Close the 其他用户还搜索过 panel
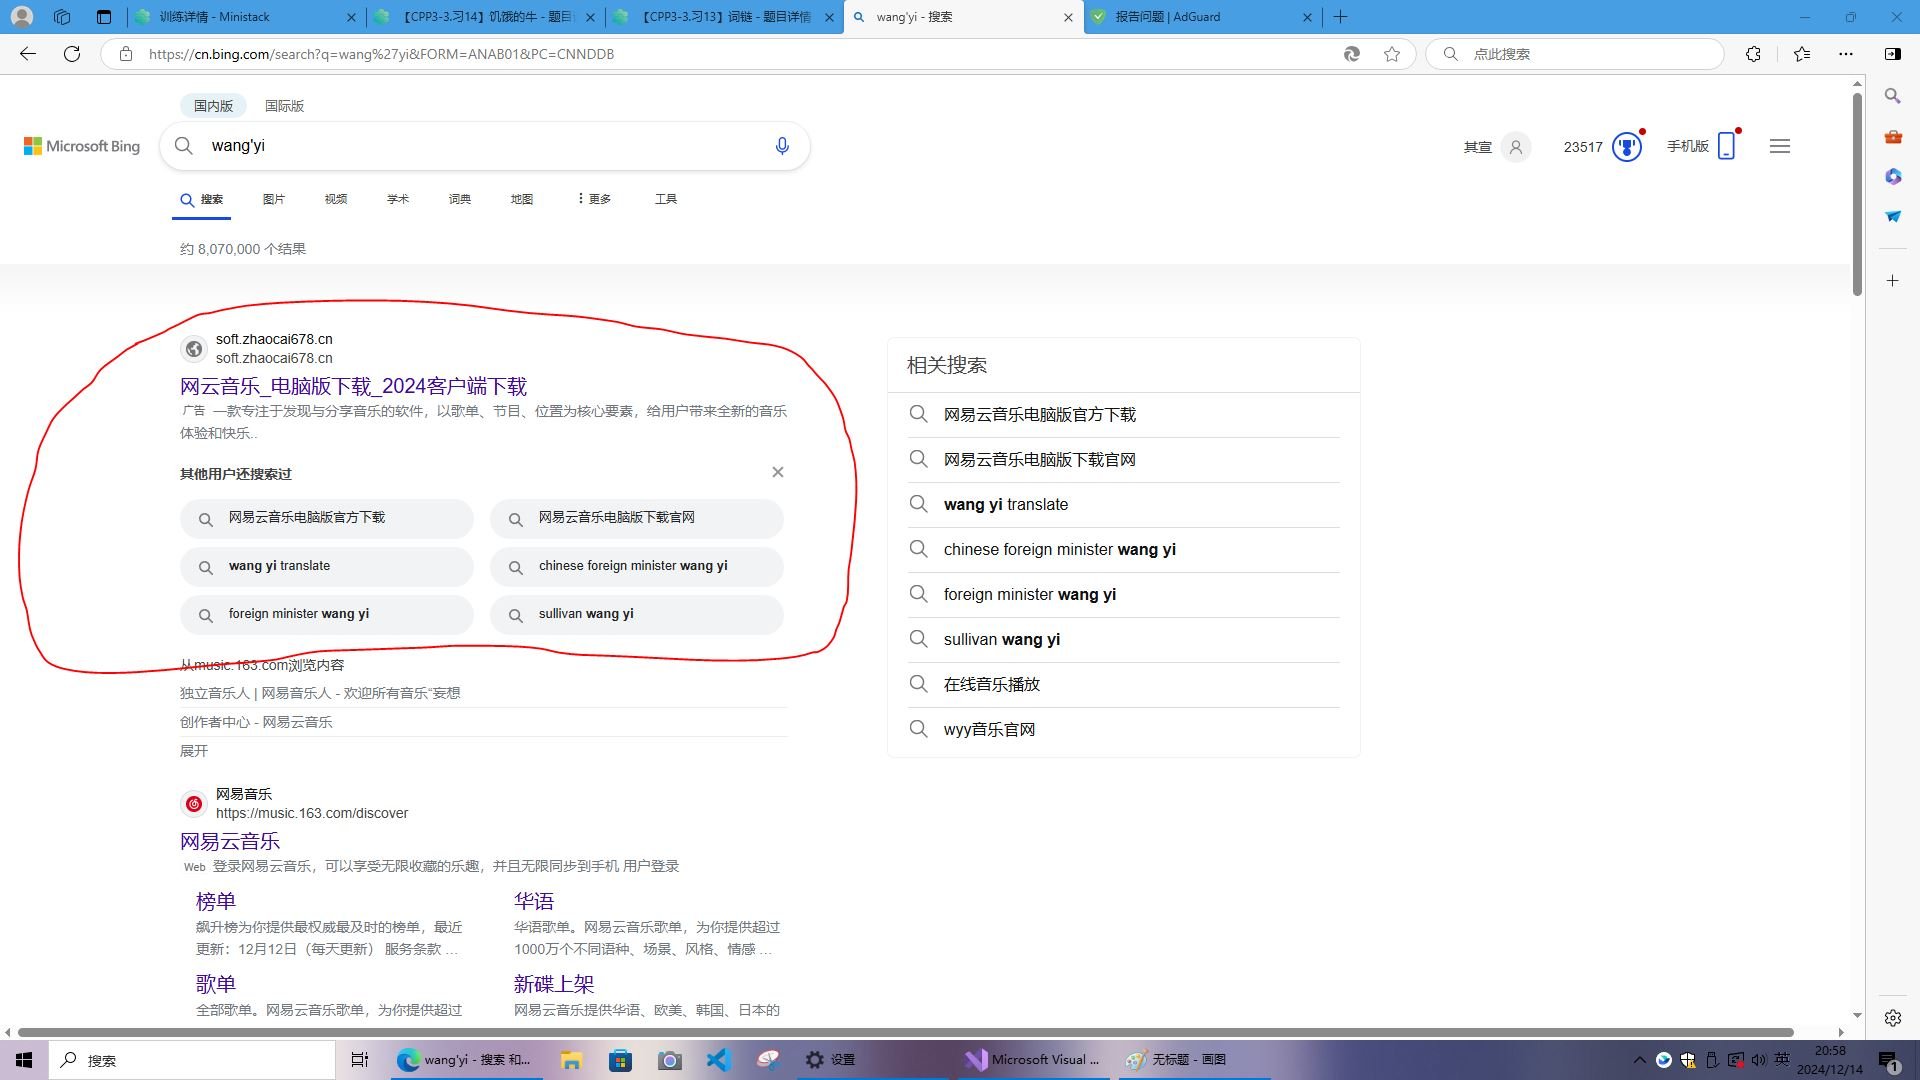The height and width of the screenshot is (1080, 1920). pyautogui.click(x=778, y=472)
